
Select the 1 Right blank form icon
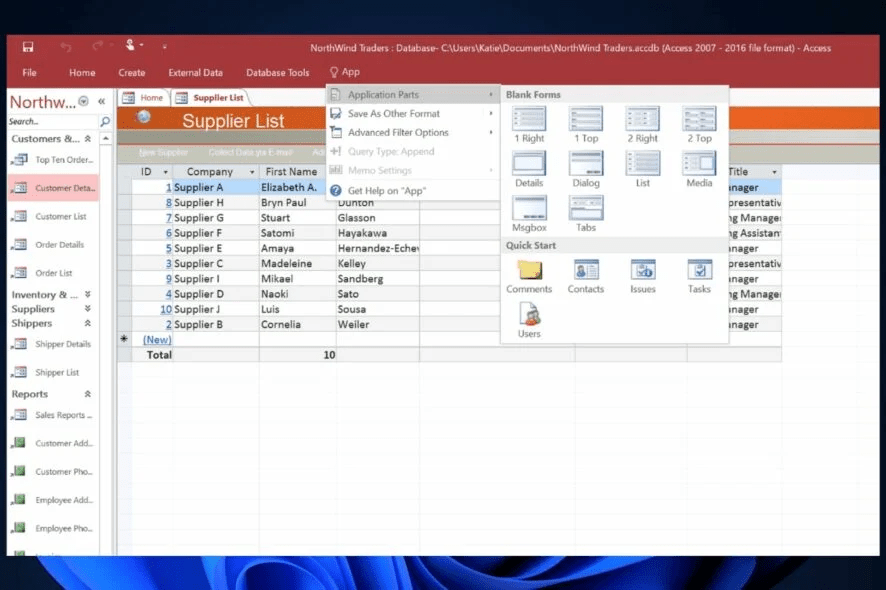tap(529, 120)
